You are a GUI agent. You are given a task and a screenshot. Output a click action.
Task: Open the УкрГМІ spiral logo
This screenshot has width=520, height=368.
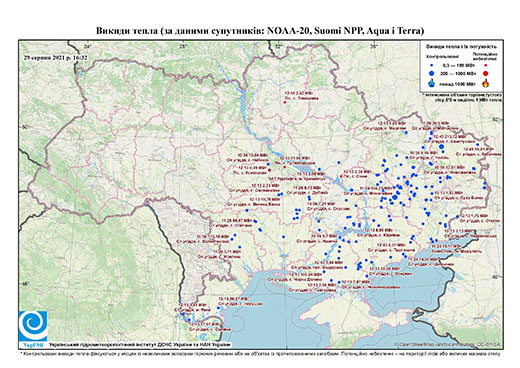(33, 326)
